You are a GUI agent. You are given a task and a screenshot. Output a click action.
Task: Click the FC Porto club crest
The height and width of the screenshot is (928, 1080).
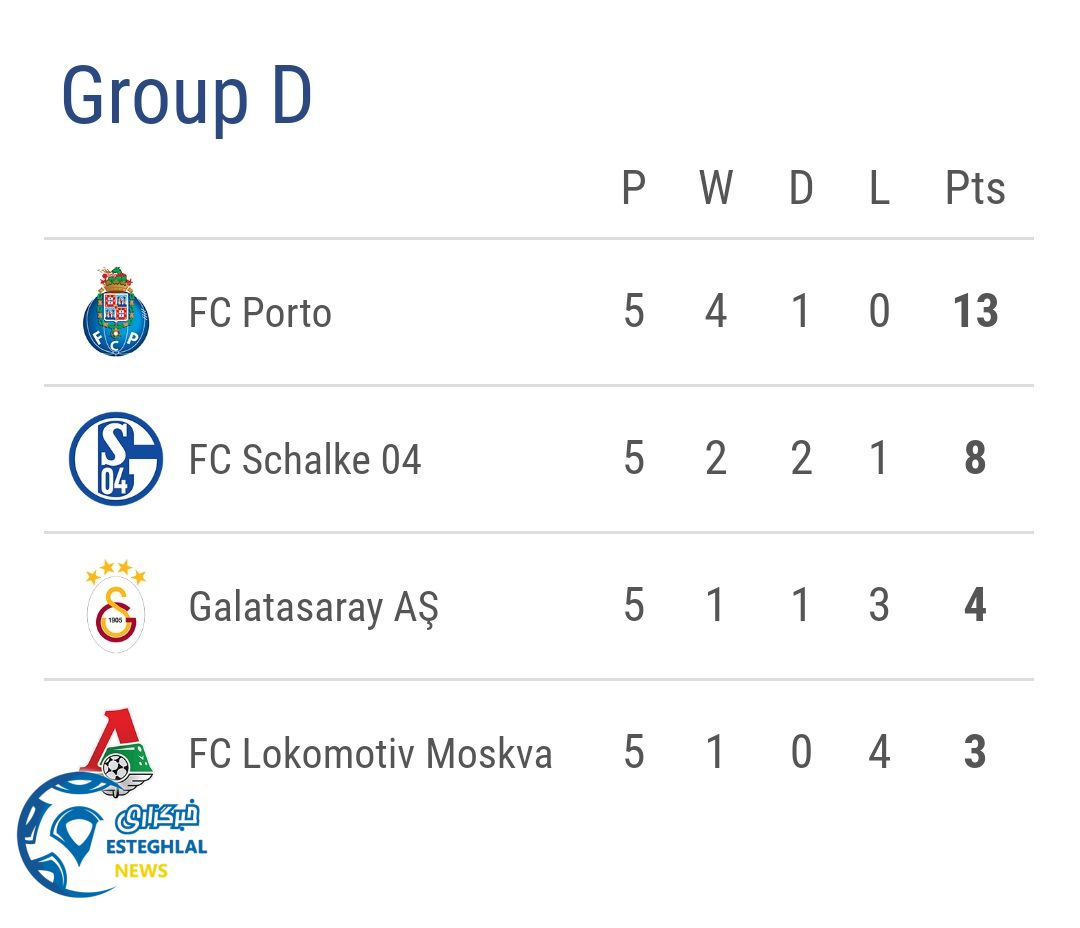(x=116, y=312)
